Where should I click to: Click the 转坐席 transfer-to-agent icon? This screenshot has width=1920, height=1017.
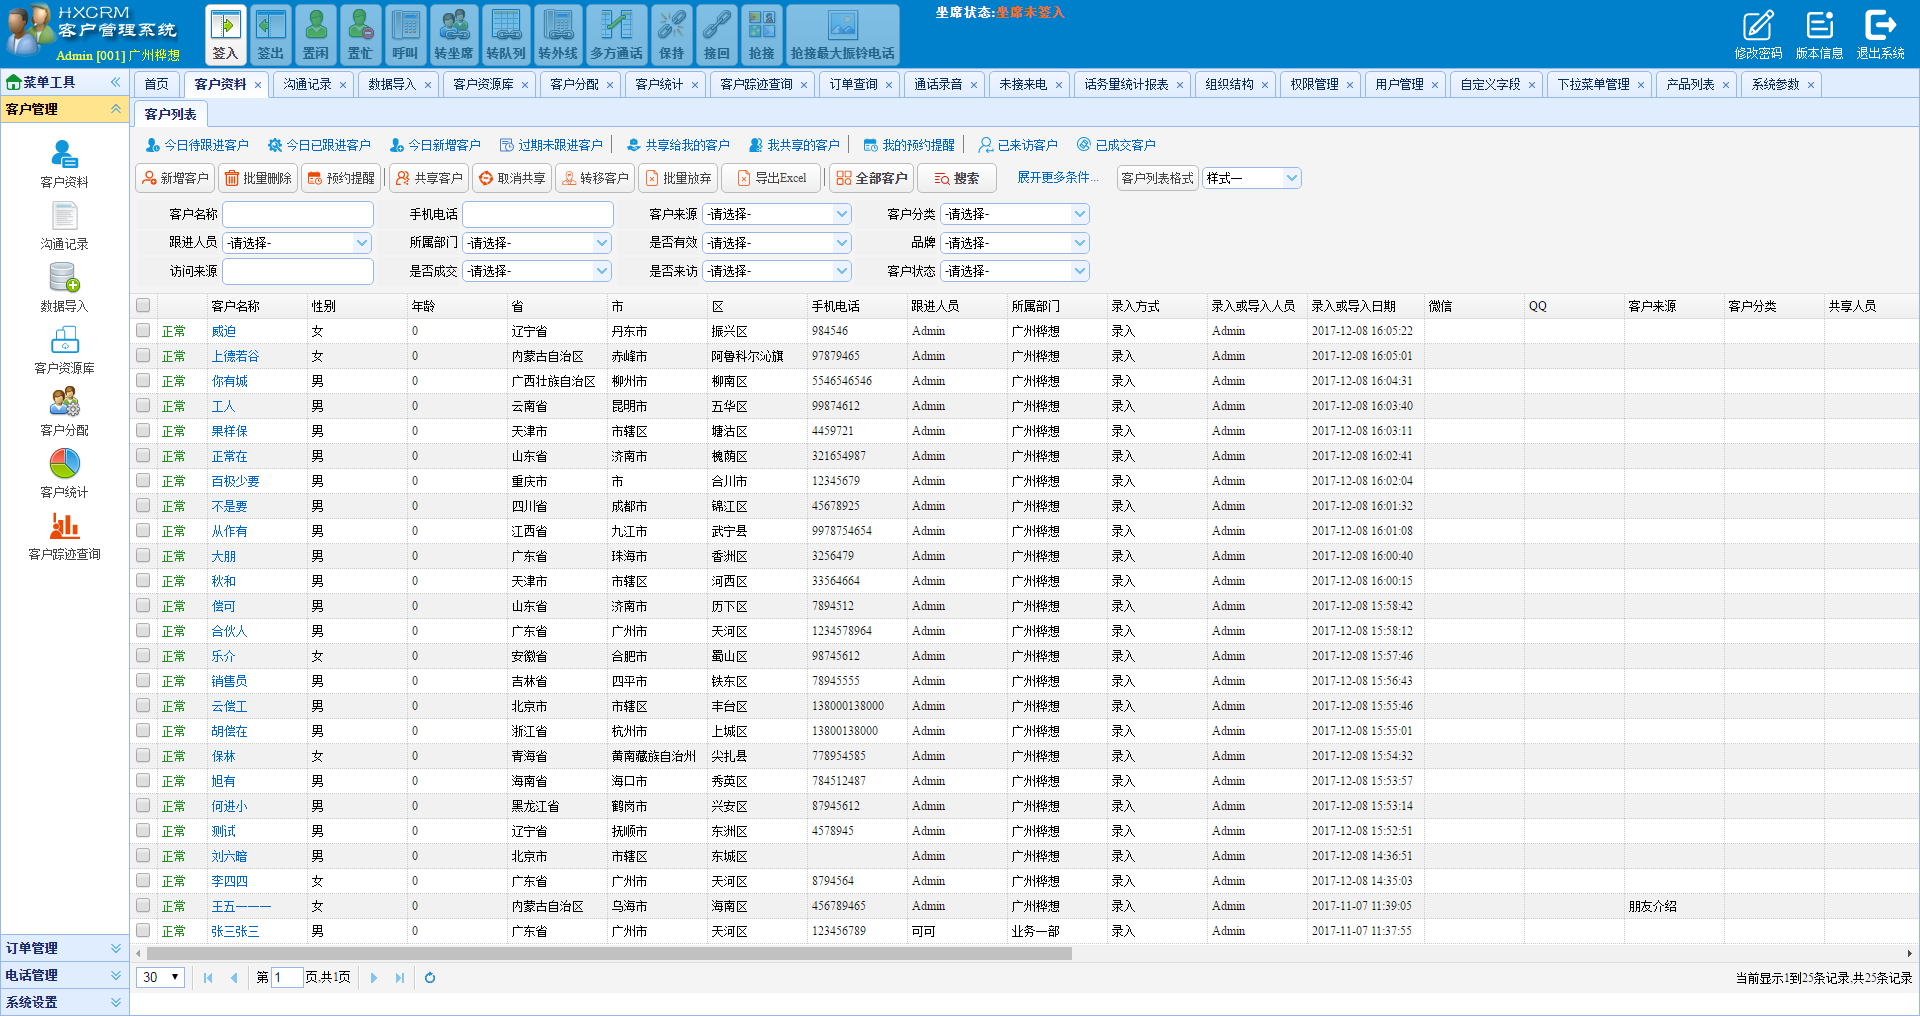(x=454, y=34)
